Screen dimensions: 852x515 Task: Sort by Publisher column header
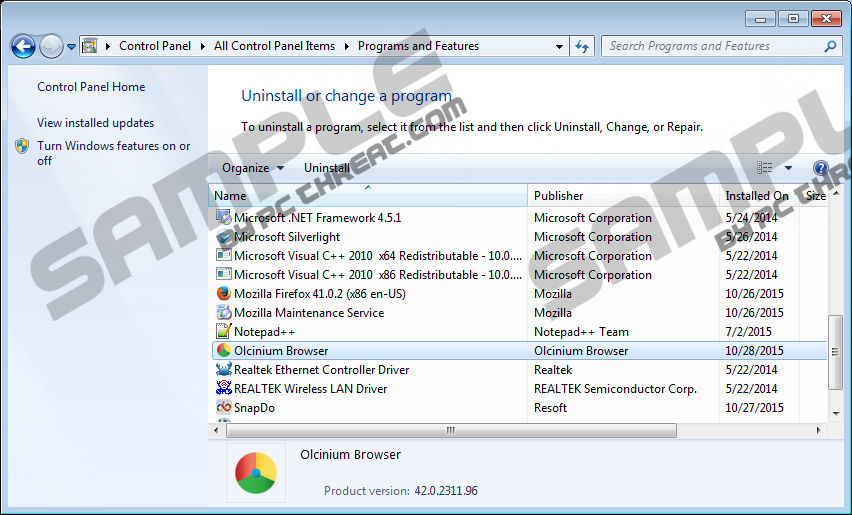(x=623, y=196)
